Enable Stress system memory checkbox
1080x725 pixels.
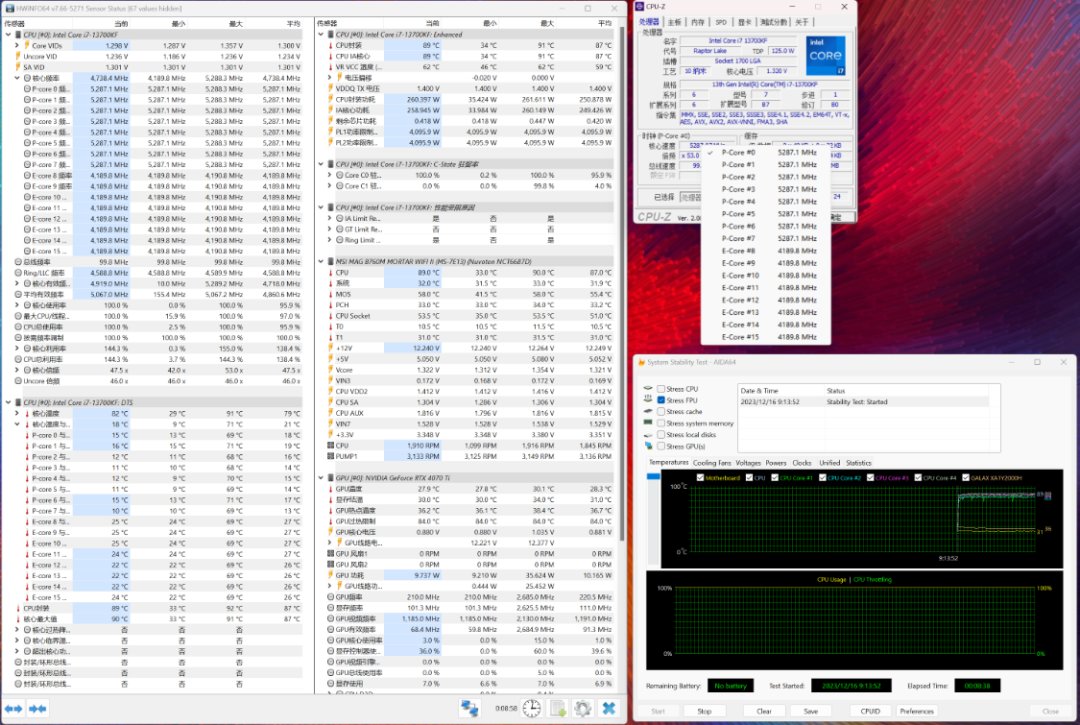(661, 423)
